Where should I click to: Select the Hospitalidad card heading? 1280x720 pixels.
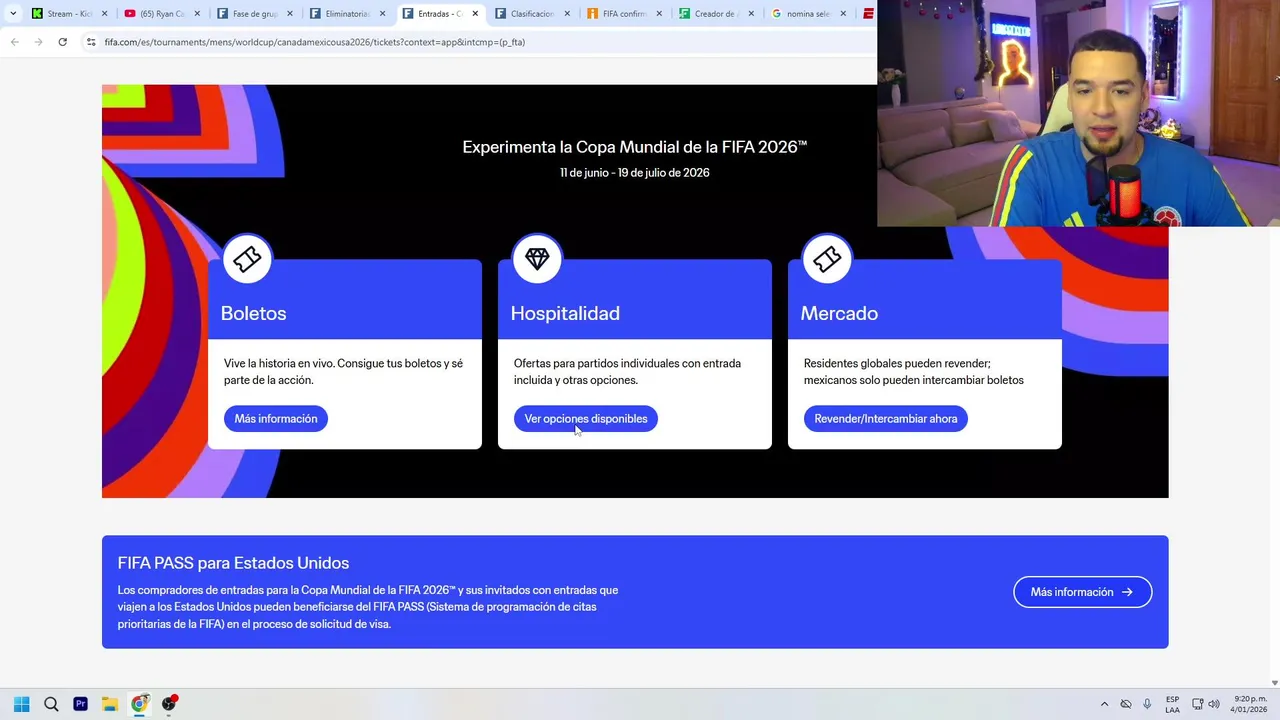pos(565,313)
